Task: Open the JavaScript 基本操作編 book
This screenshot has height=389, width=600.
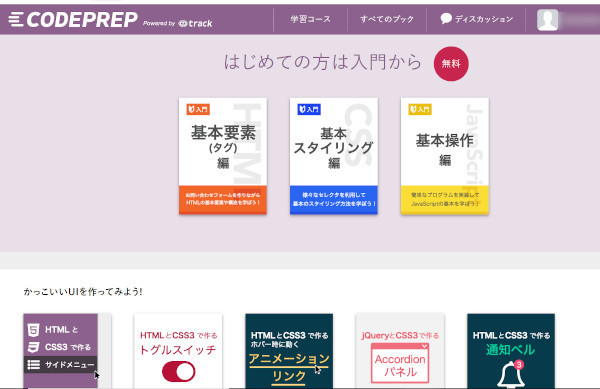Action: coord(445,156)
